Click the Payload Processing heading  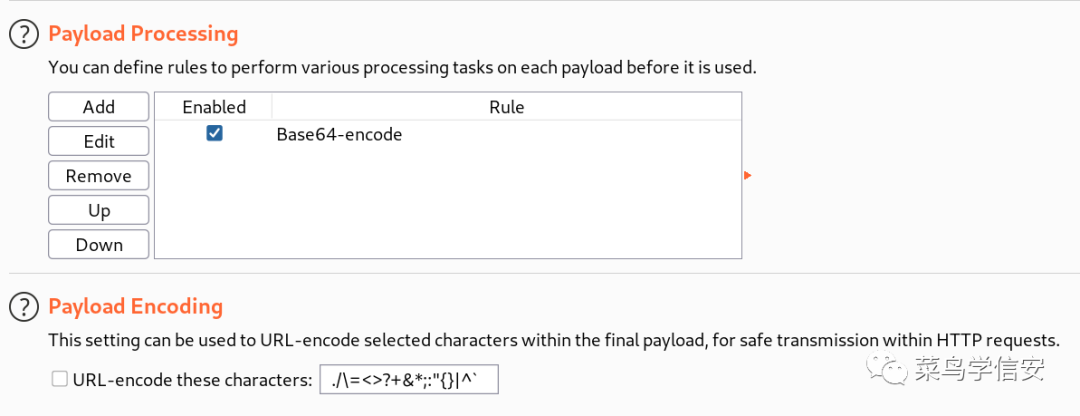pyautogui.click(x=143, y=34)
